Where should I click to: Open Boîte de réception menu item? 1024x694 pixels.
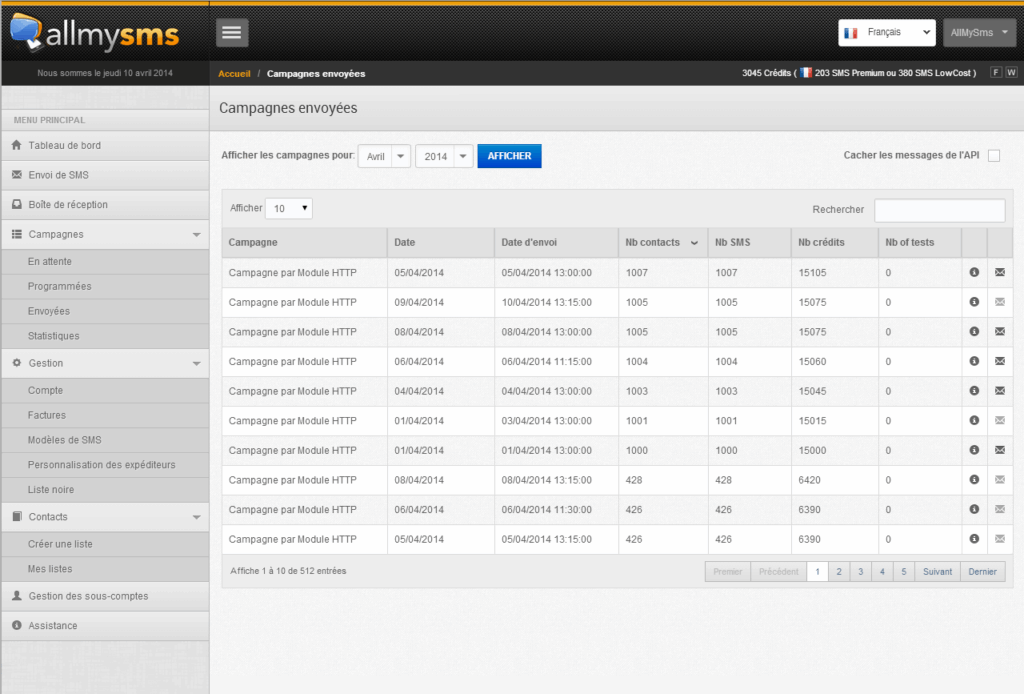pyautogui.click(x=105, y=204)
